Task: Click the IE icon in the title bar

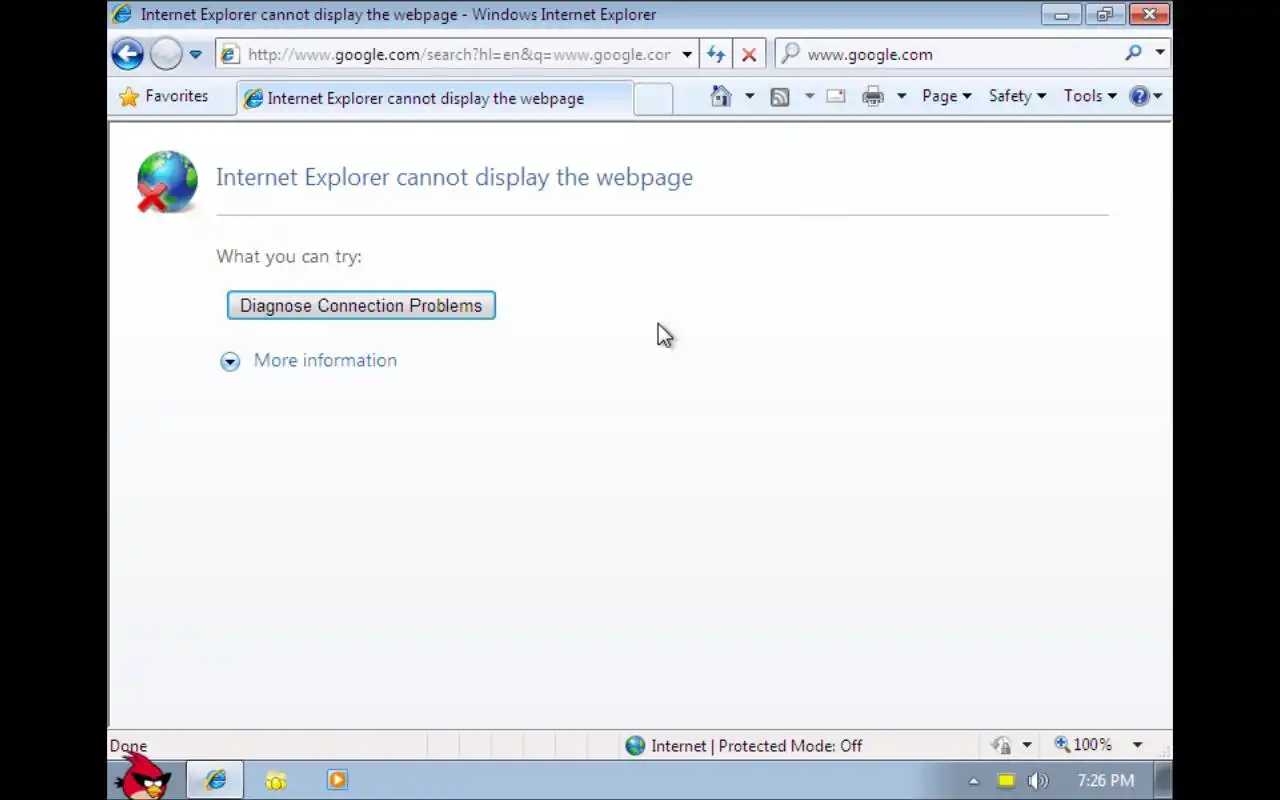Action: click(x=122, y=14)
